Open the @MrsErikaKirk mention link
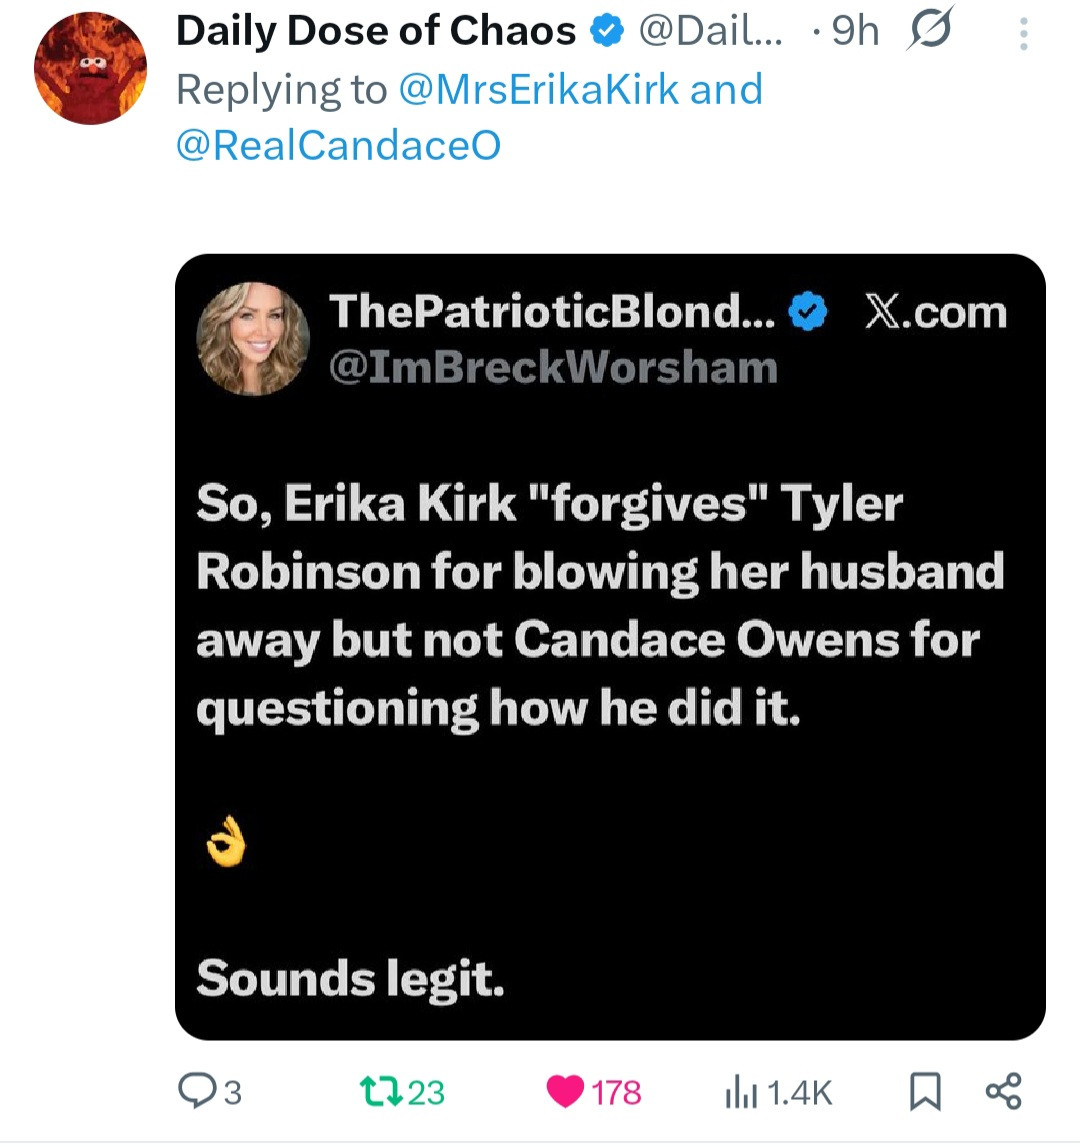Screen dimensions: 1080x1147 pyautogui.click(x=540, y=90)
